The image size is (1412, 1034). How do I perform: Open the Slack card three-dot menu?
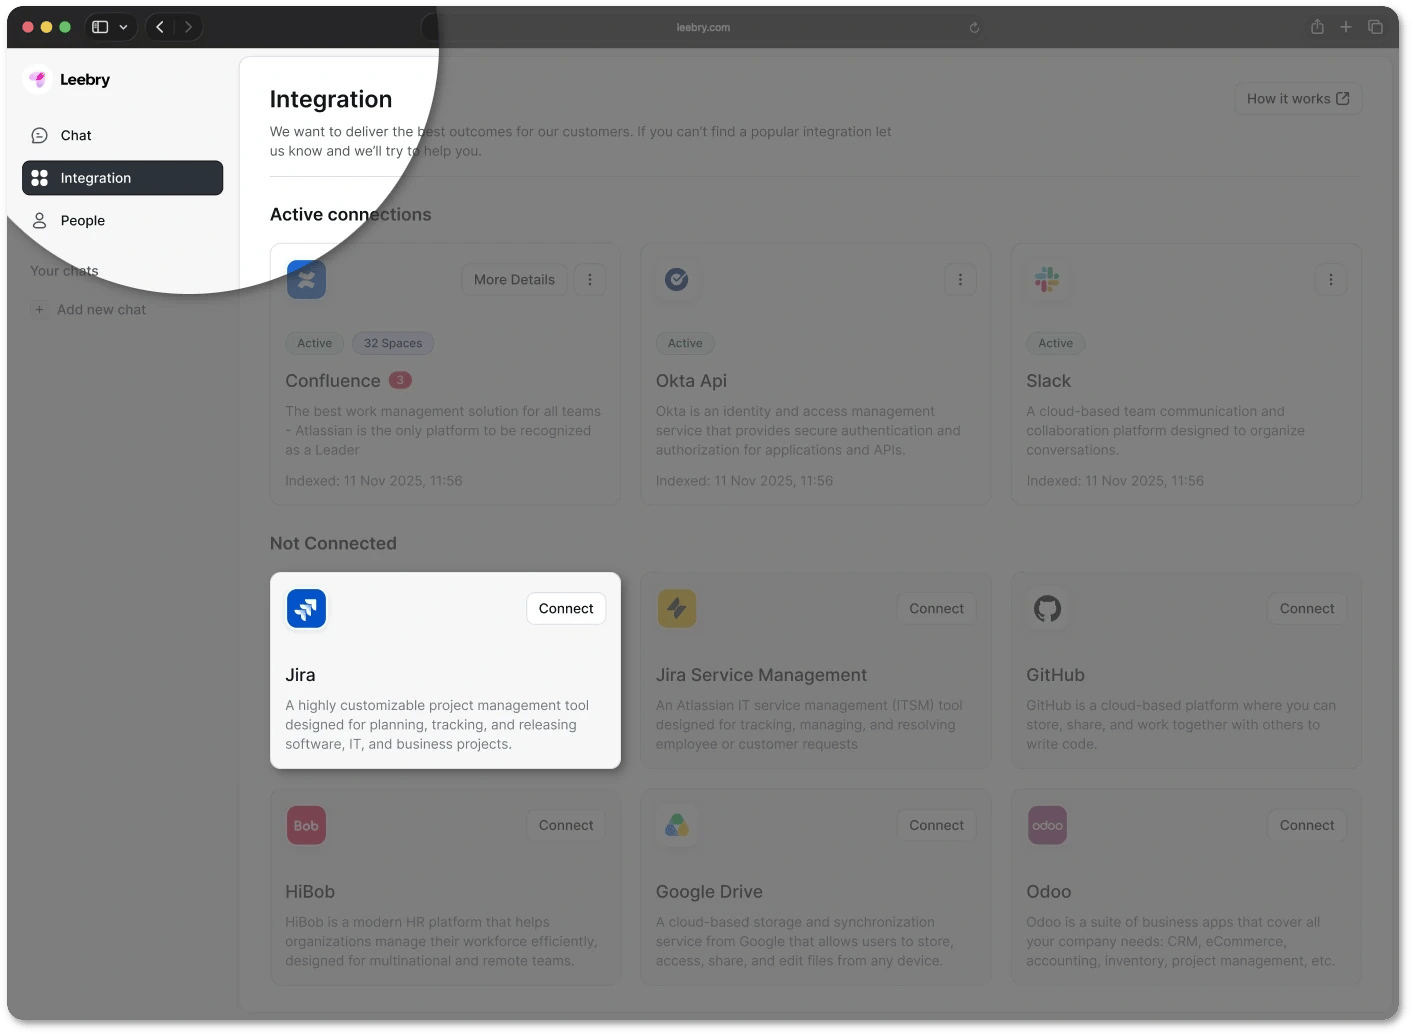click(1331, 280)
